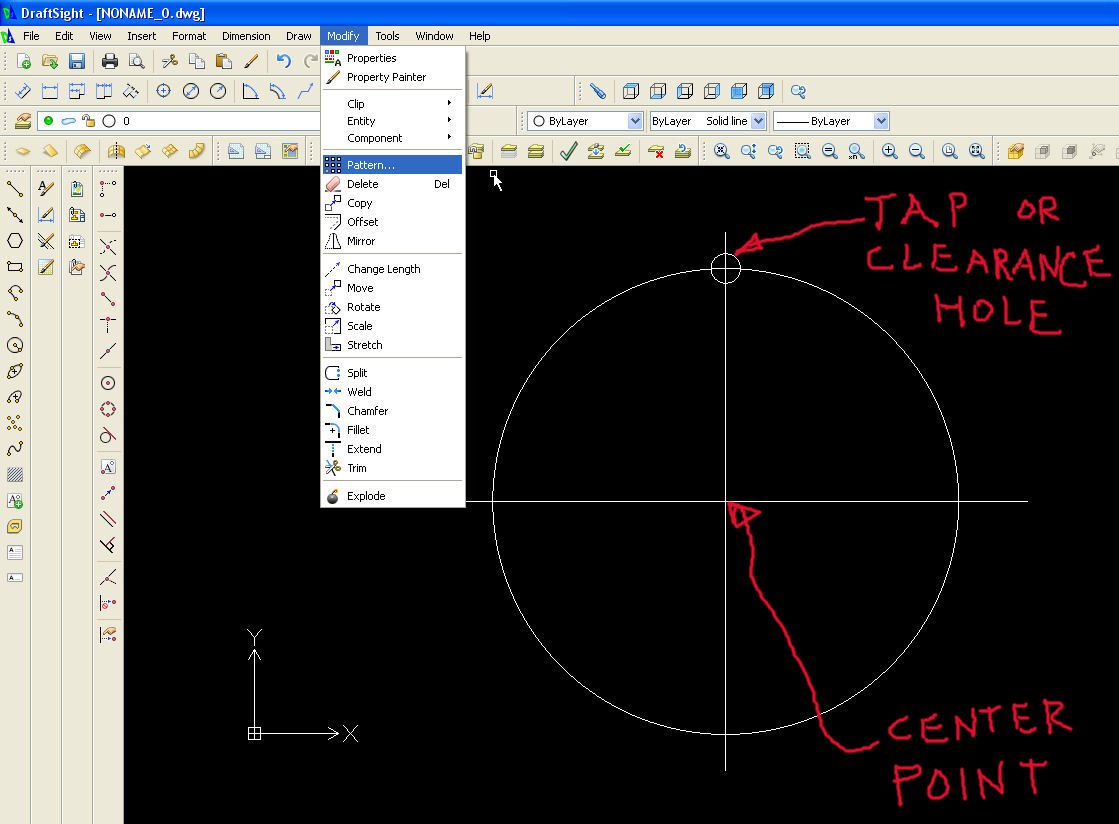Image resolution: width=1119 pixels, height=824 pixels.
Task: Select Rotate menu entry
Action: click(393, 307)
